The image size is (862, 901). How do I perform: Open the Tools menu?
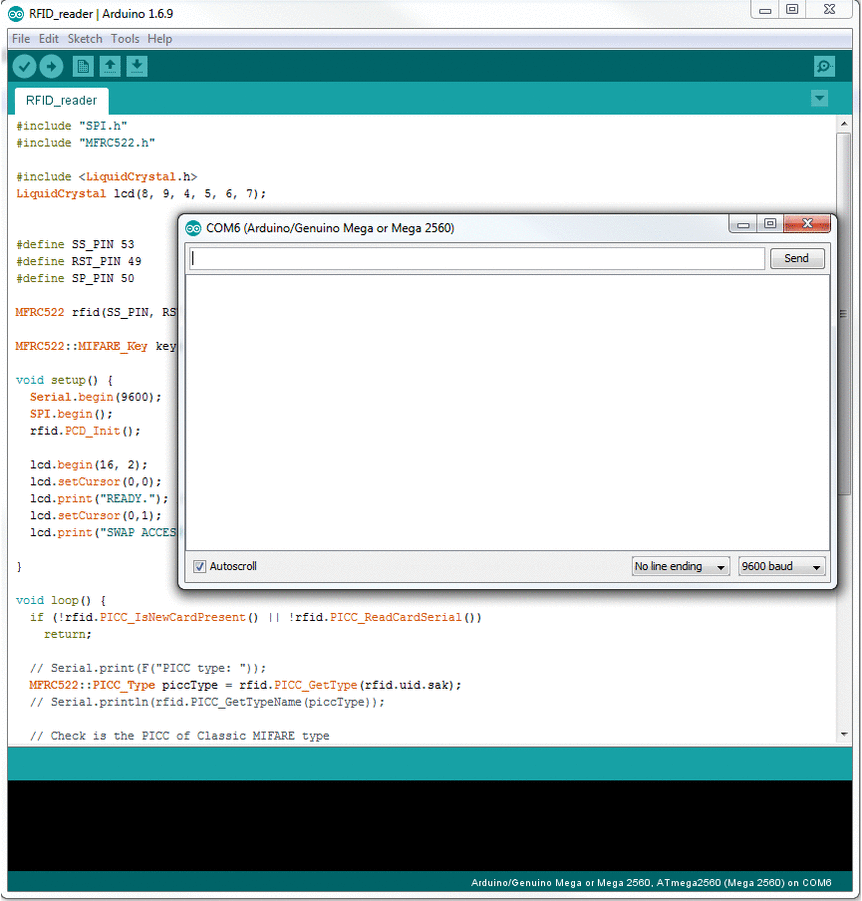tap(125, 38)
